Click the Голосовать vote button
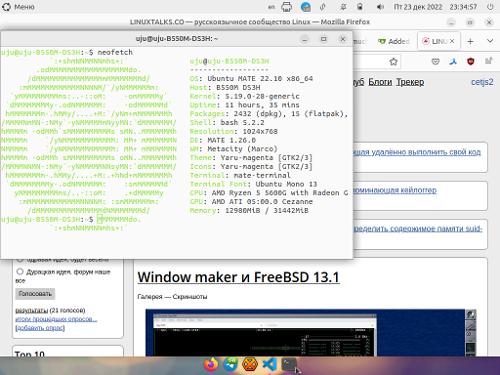 coord(35,294)
